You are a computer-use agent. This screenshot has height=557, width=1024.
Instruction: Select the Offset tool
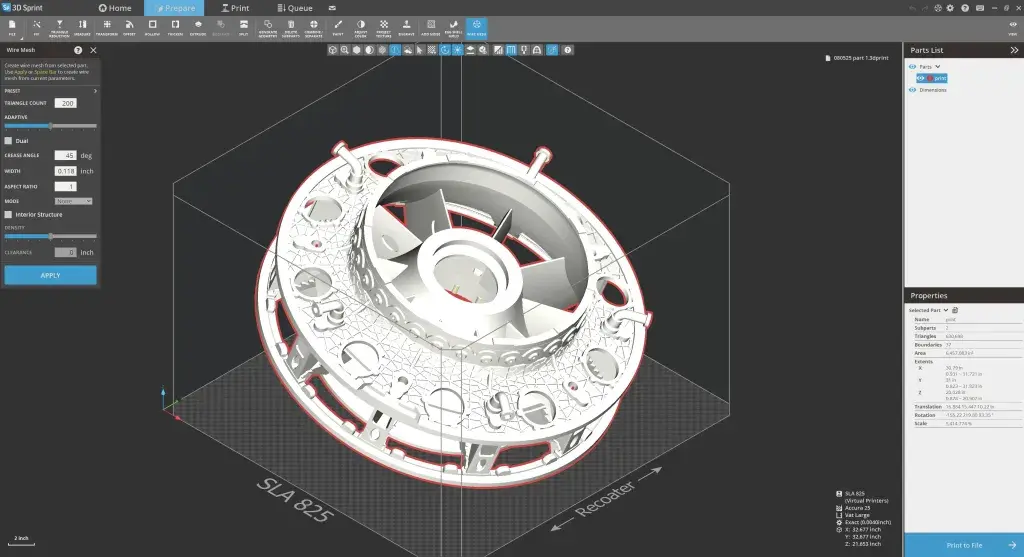tap(129, 27)
